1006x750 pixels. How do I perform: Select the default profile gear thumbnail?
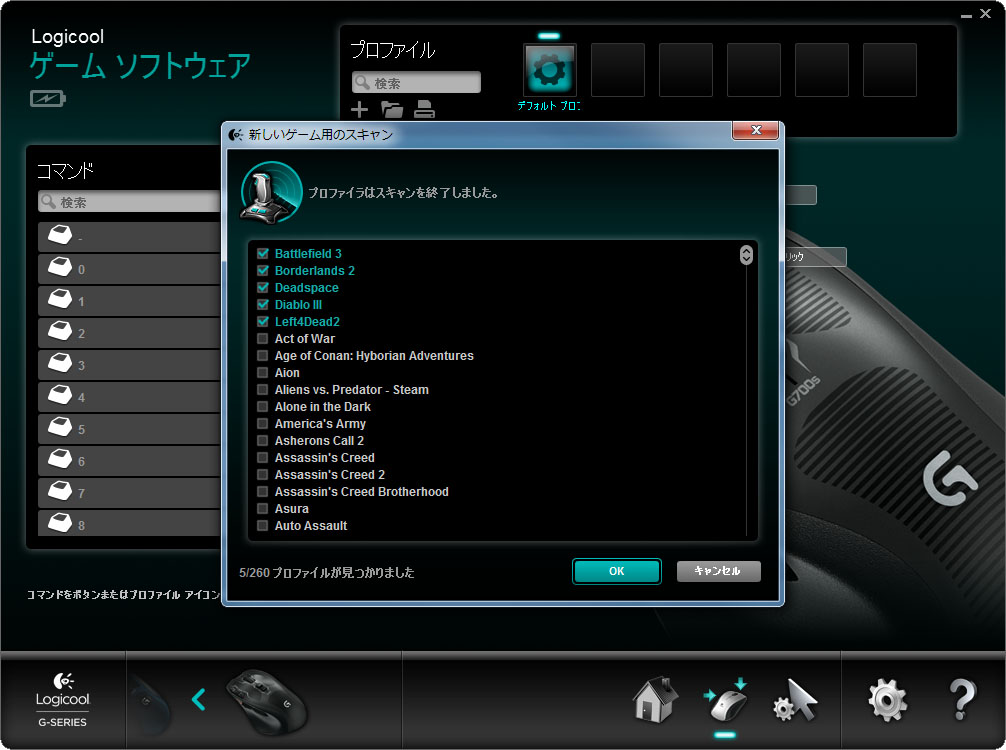coord(550,70)
